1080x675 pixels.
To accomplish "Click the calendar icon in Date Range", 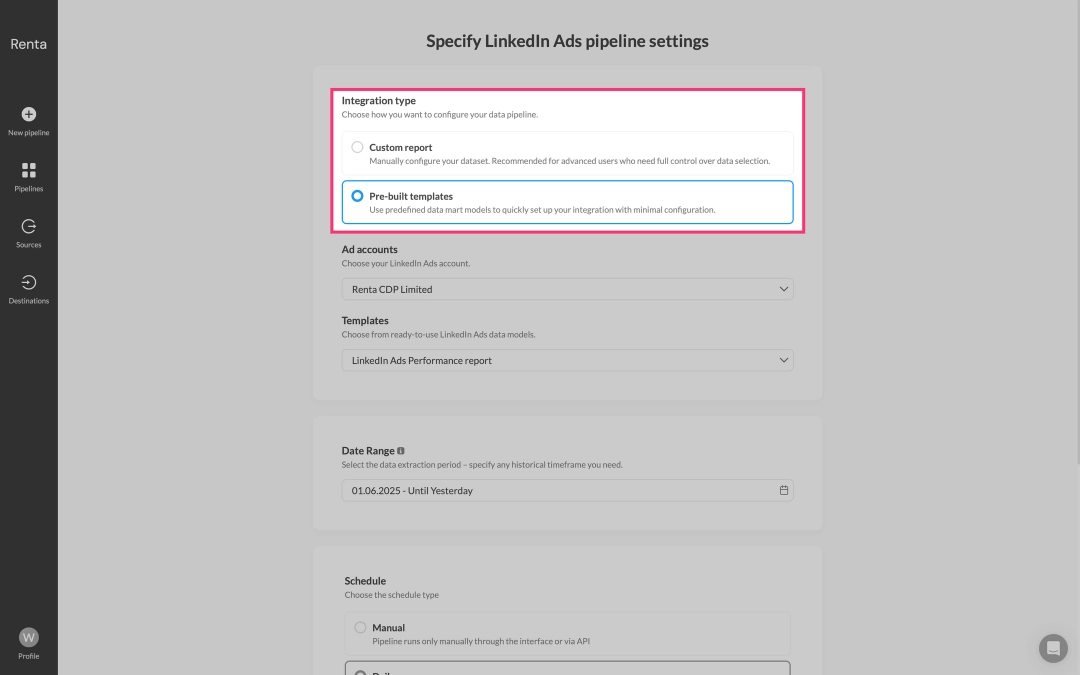I will 784,491.
